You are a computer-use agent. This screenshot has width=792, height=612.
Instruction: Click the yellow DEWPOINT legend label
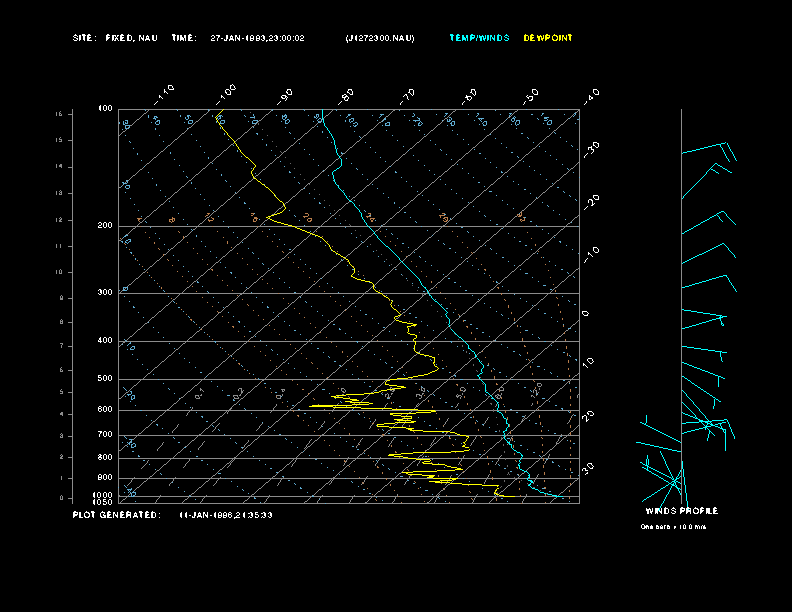point(548,38)
